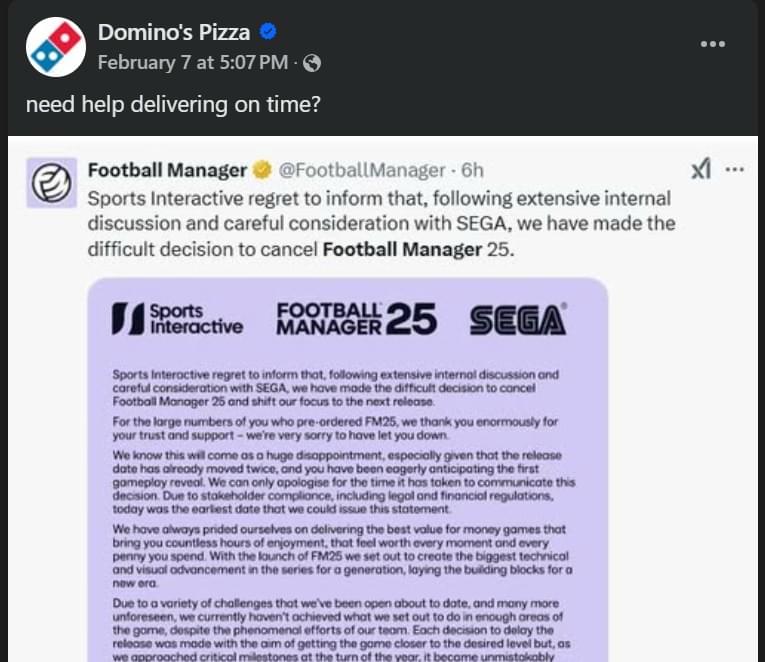Click the Football Manager account name

pyautogui.click(x=167, y=170)
